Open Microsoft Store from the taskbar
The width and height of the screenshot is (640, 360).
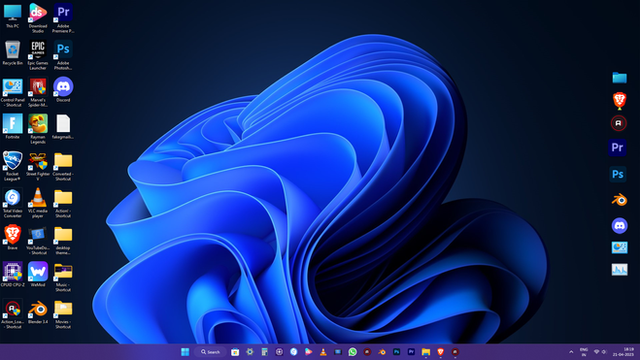[235, 352]
